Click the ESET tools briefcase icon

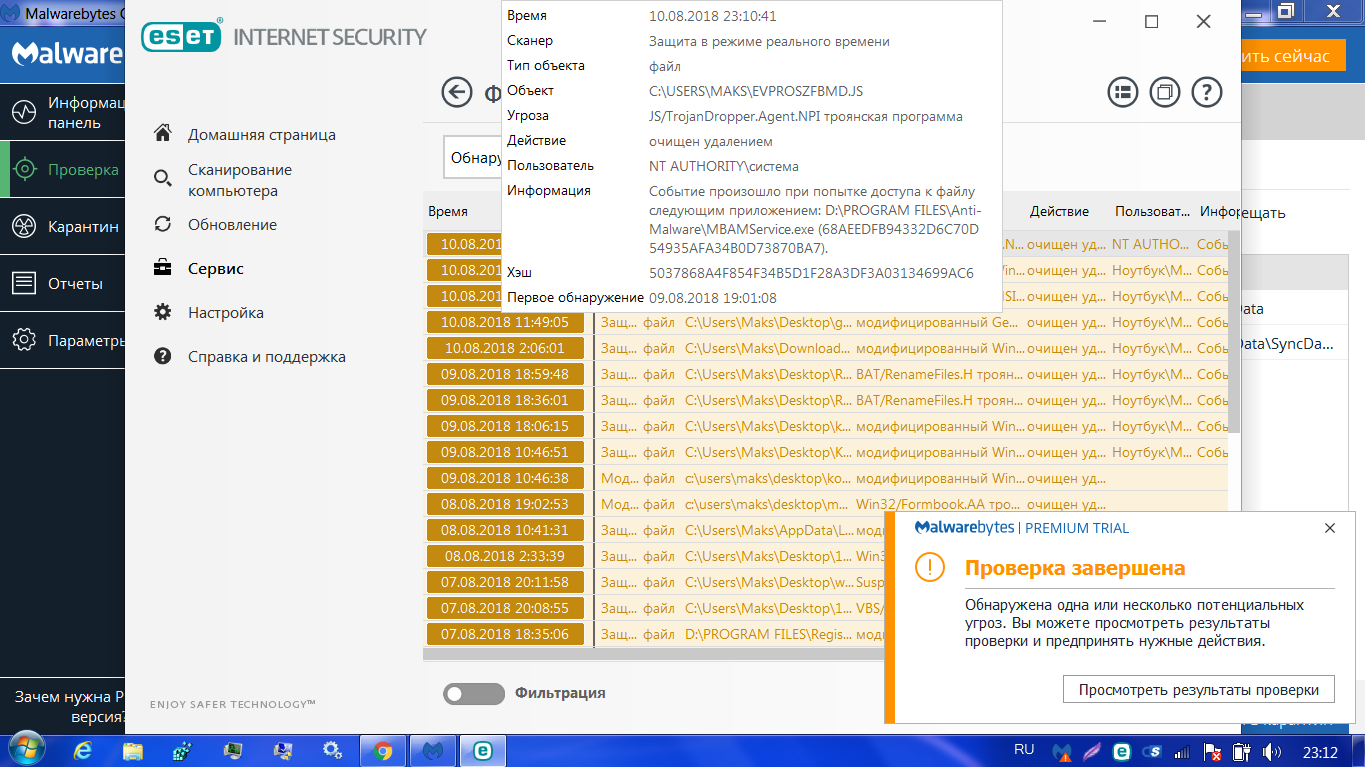(162, 268)
